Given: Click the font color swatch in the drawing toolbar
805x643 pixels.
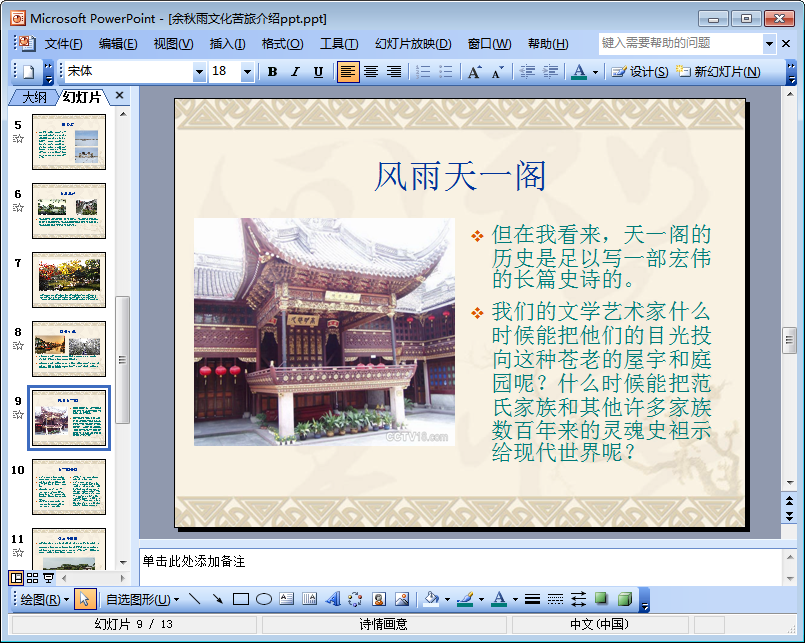Looking at the screenshot, I should click(x=498, y=600).
